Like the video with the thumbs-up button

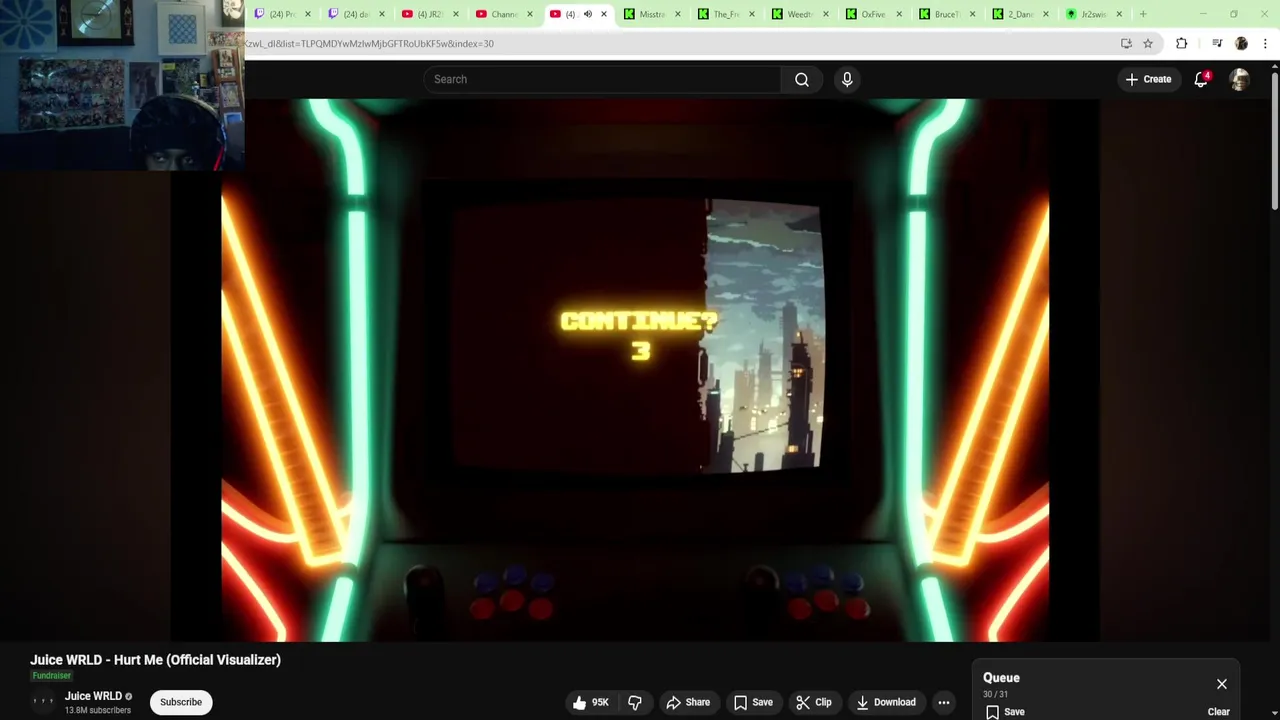click(590, 702)
